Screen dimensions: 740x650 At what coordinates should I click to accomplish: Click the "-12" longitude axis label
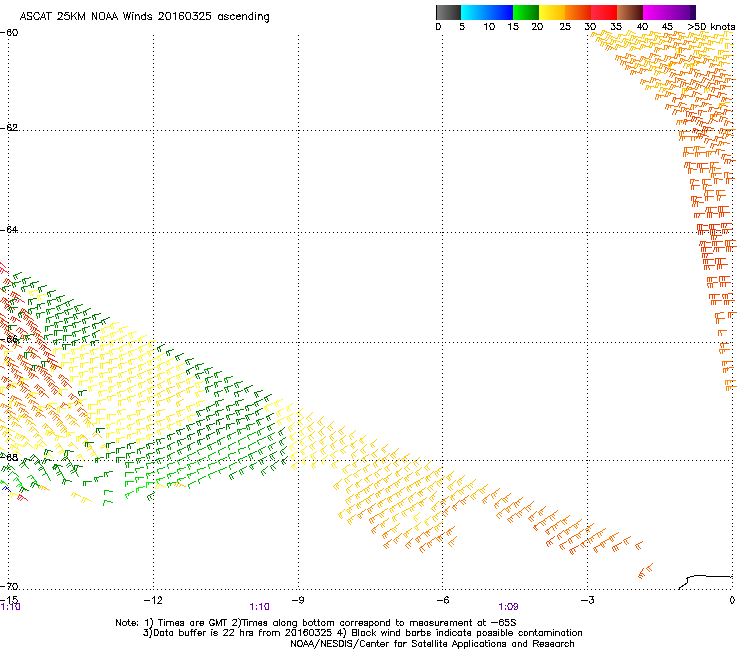tap(153, 600)
